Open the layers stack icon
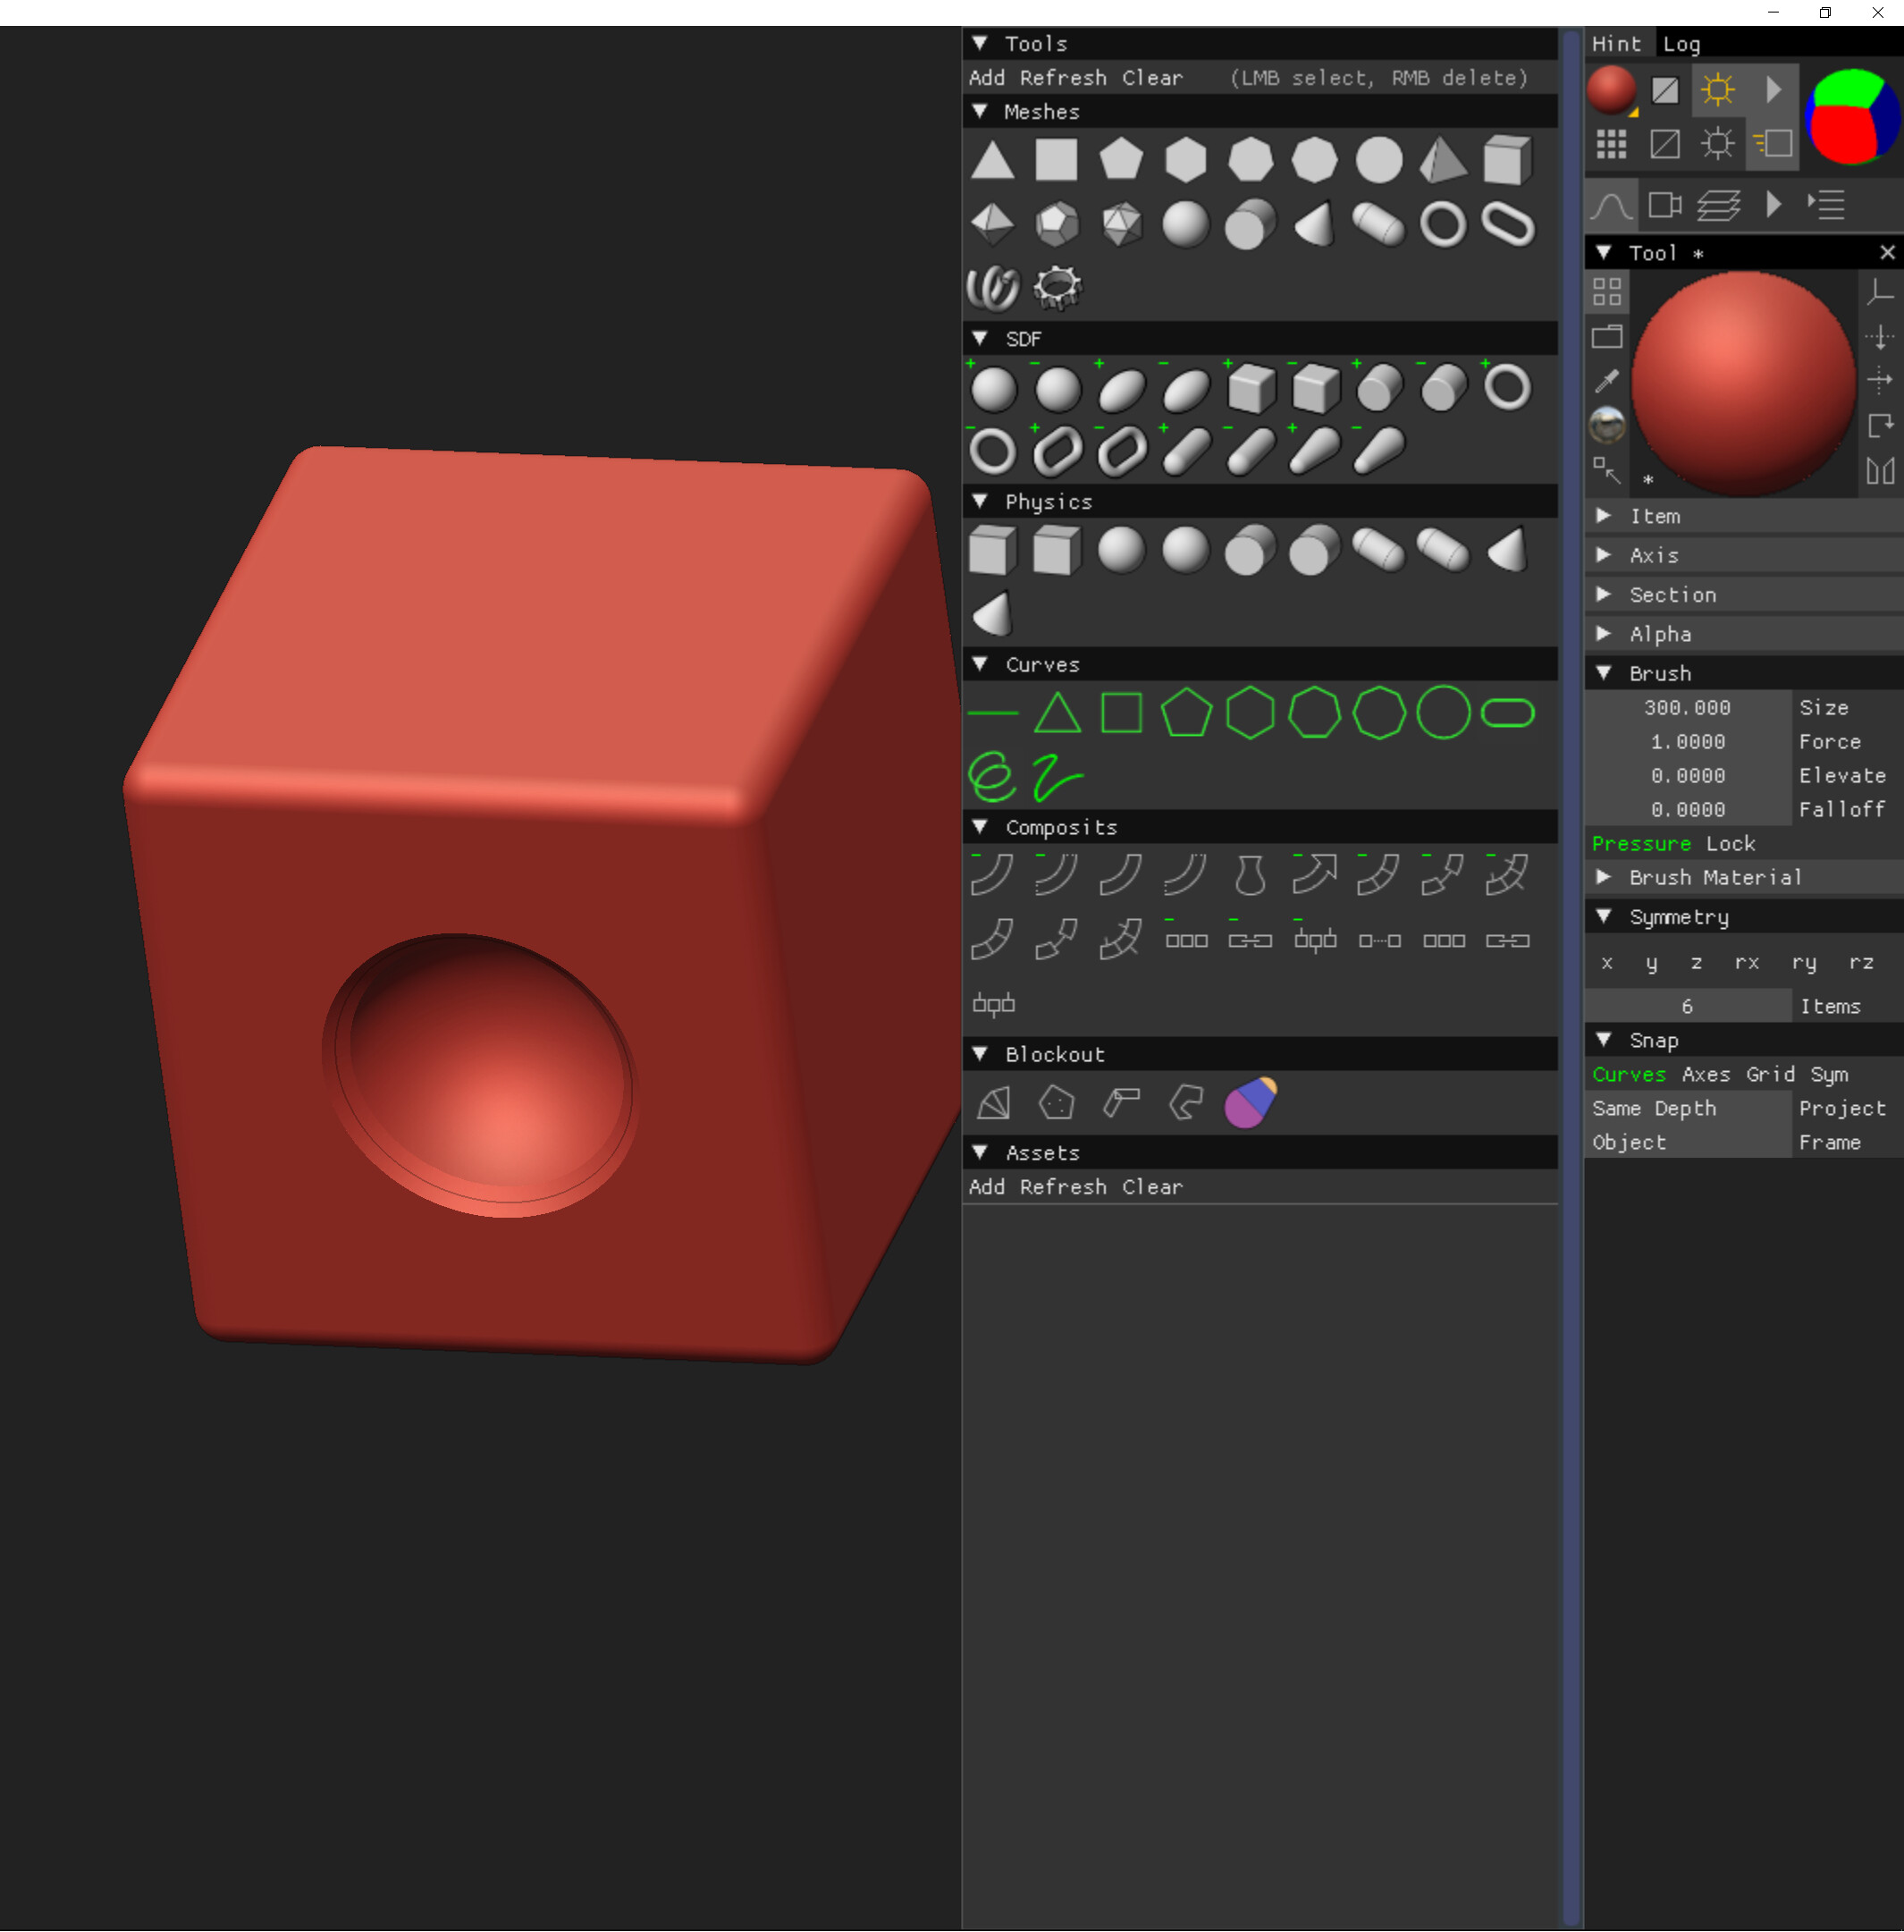The image size is (1904, 1932). 1718,205
